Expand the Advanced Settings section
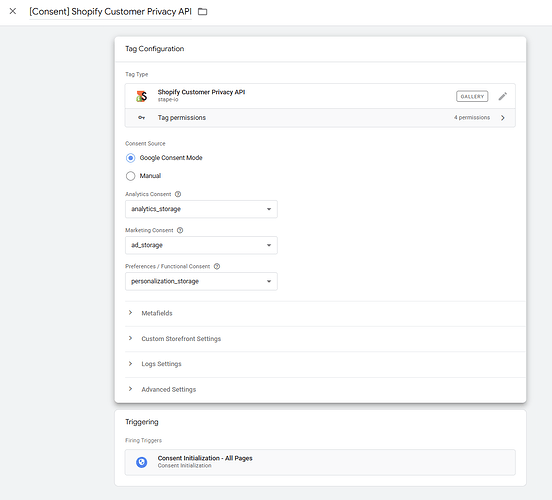The height and width of the screenshot is (500, 552). pos(325,389)
